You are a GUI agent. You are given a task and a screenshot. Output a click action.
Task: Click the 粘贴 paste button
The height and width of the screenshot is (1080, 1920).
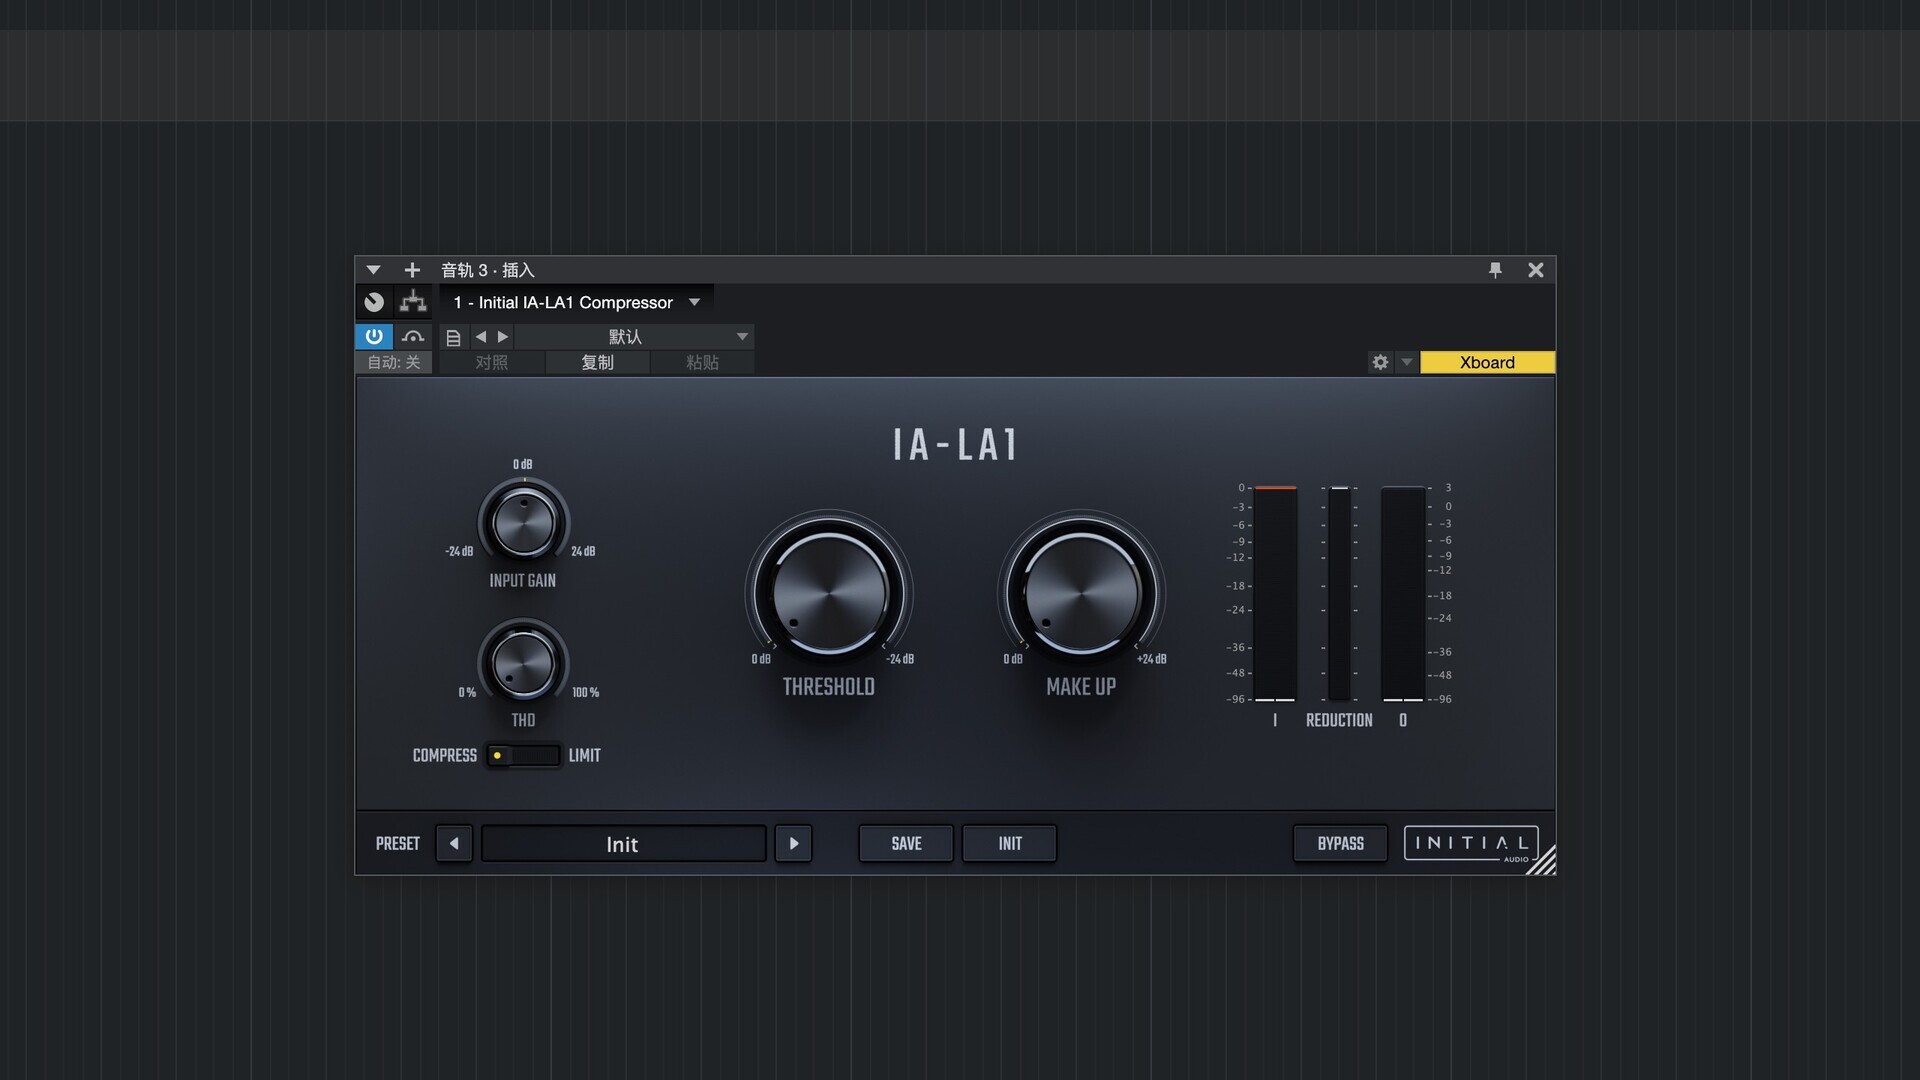coord(702,362)
